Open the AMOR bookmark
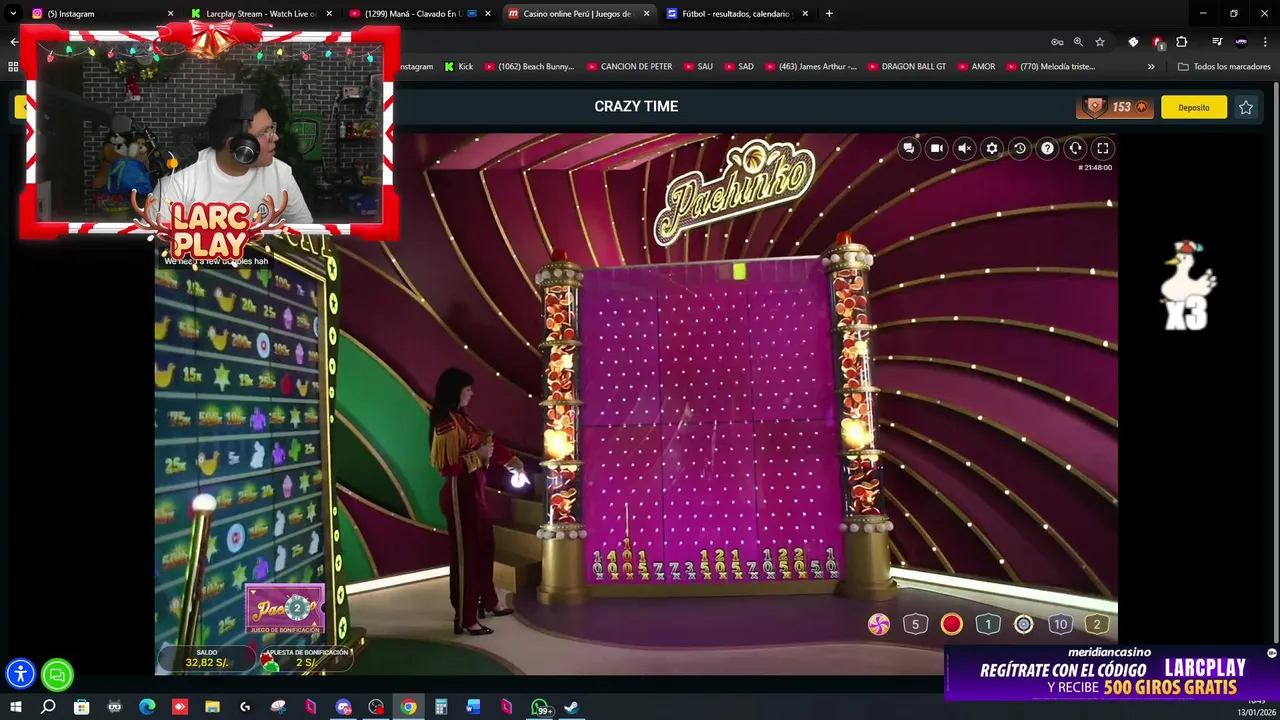Image resolution: width=1280 pixels, height=720 pixels. point(976,66)
